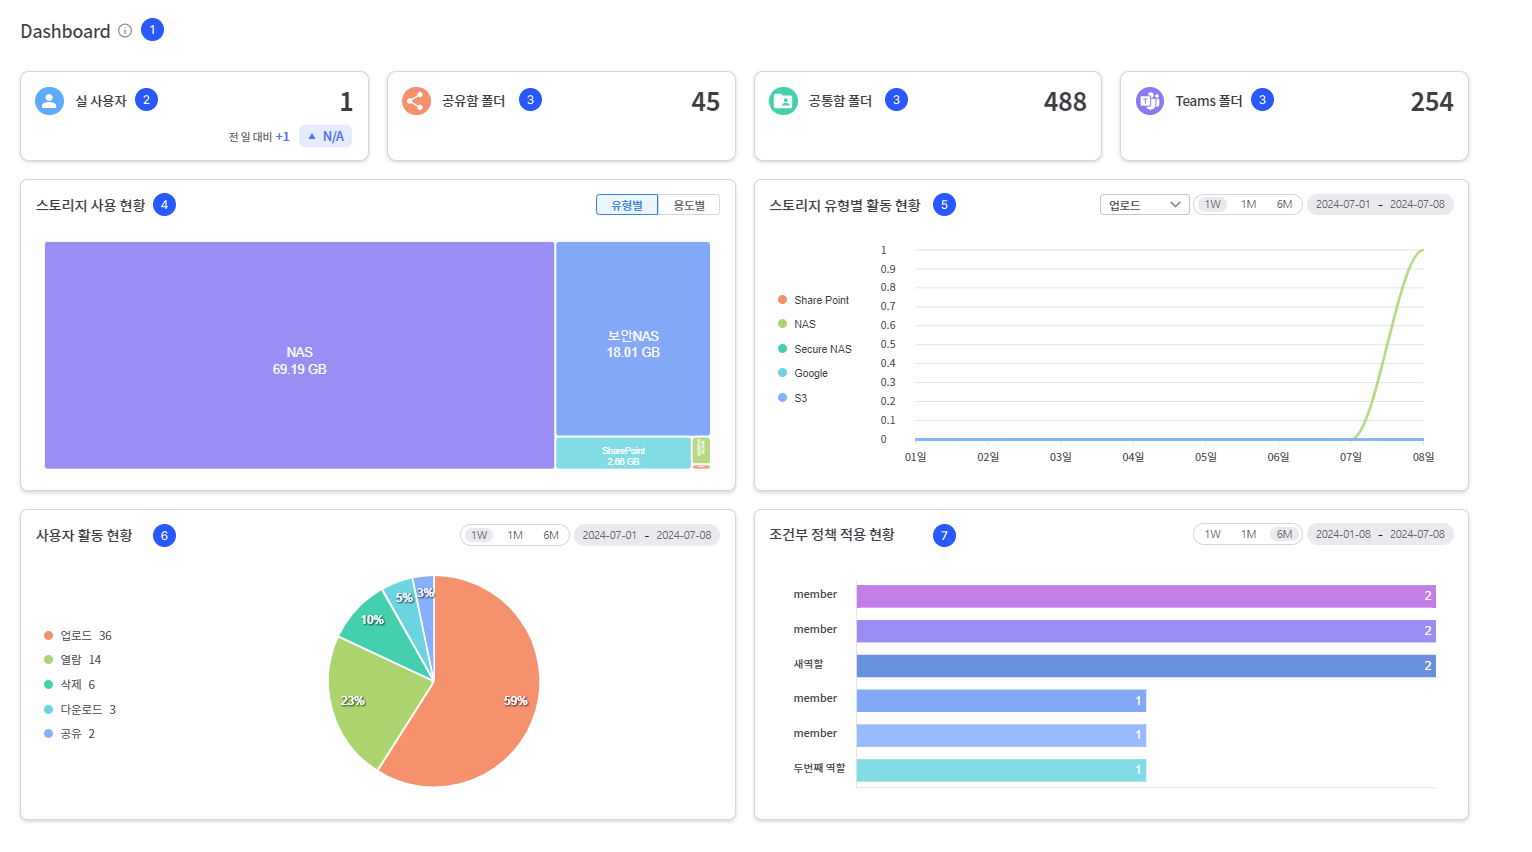
Task: Toggle Google legend item
Action: click(803, 373)
